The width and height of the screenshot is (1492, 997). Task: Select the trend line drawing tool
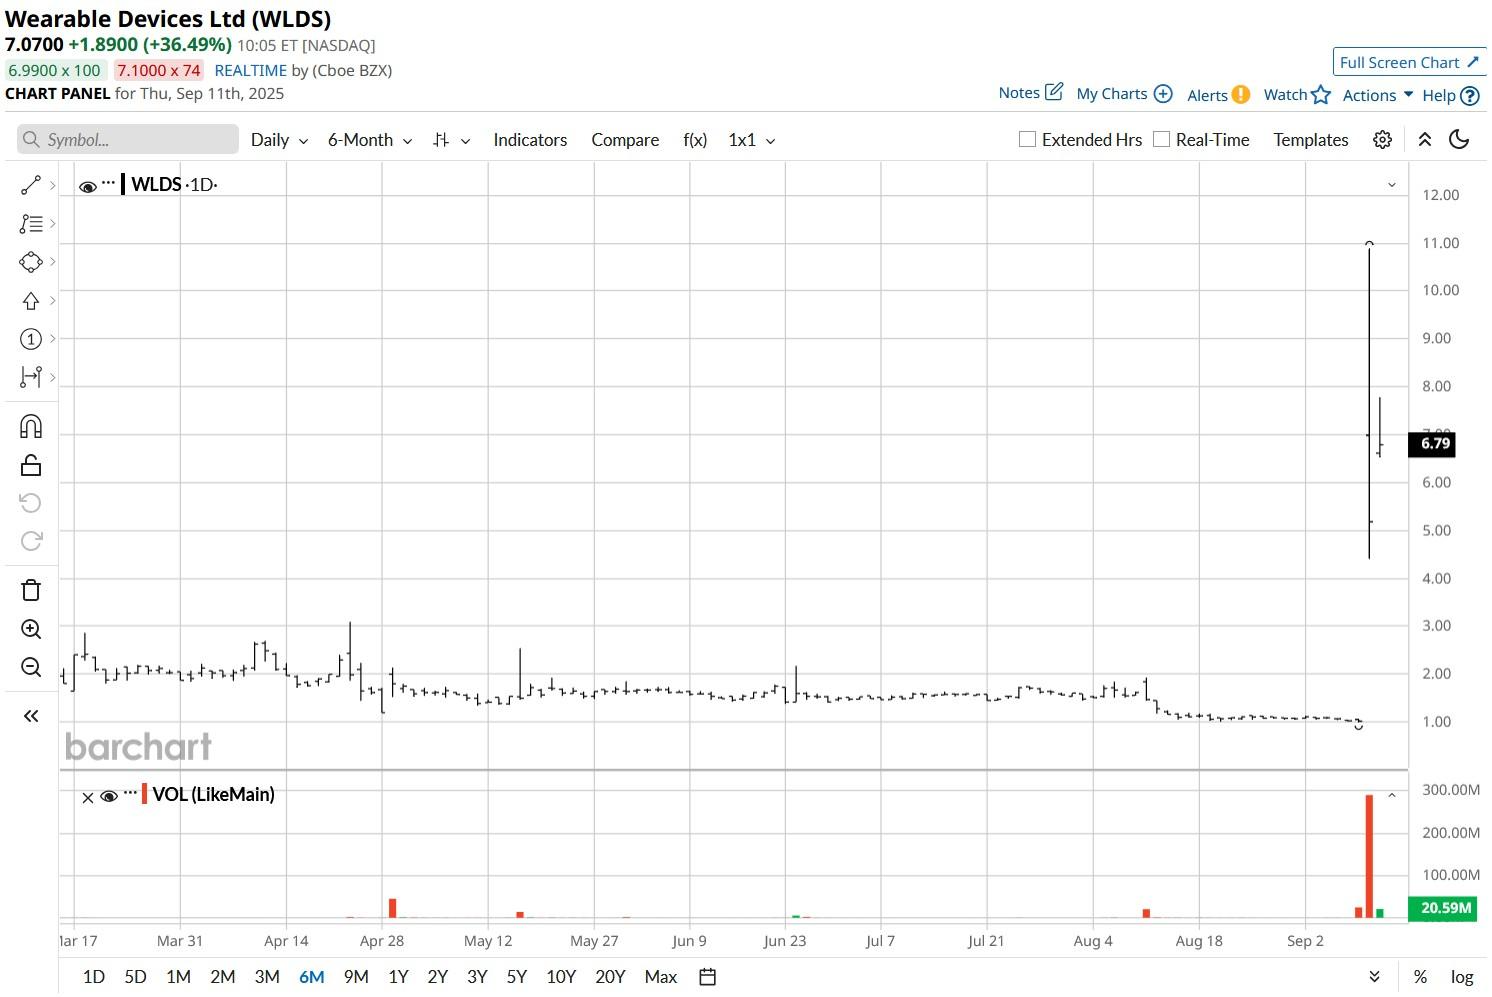coord(31,185)
